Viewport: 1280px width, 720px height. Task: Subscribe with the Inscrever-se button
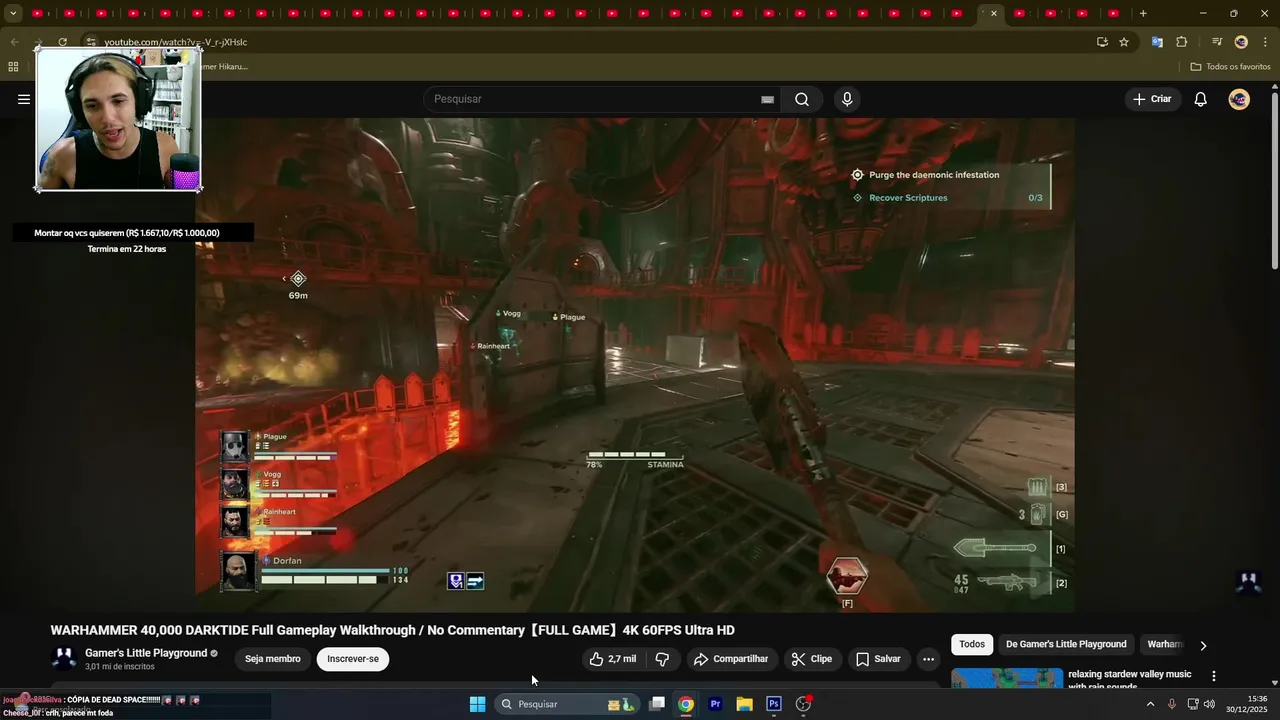[x=353, y=659]
